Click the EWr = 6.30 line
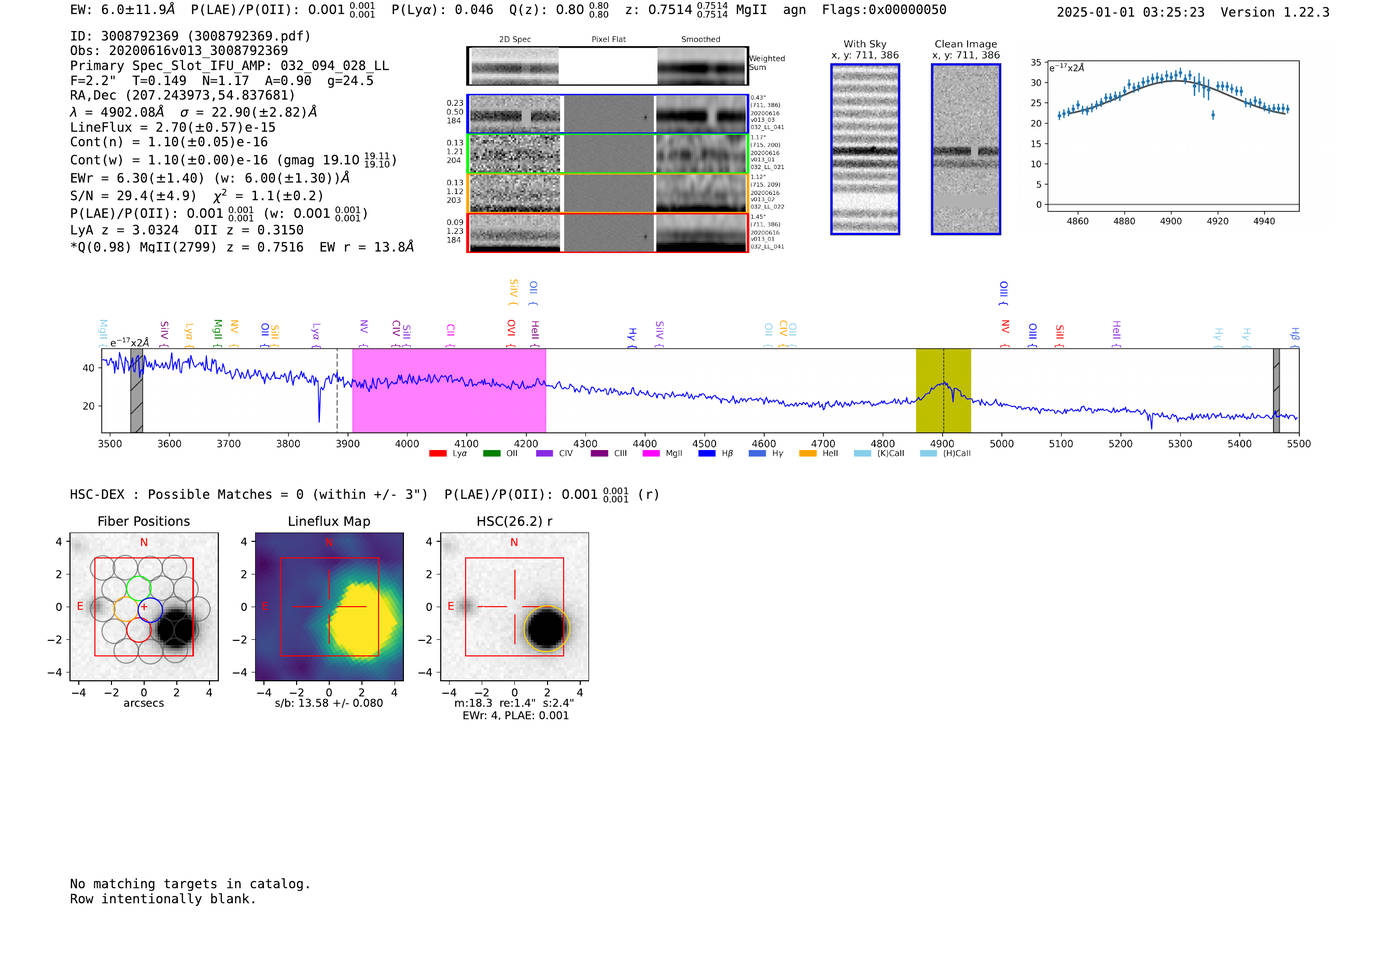Viewport: 1400px width, 953px height. (210, 178)
